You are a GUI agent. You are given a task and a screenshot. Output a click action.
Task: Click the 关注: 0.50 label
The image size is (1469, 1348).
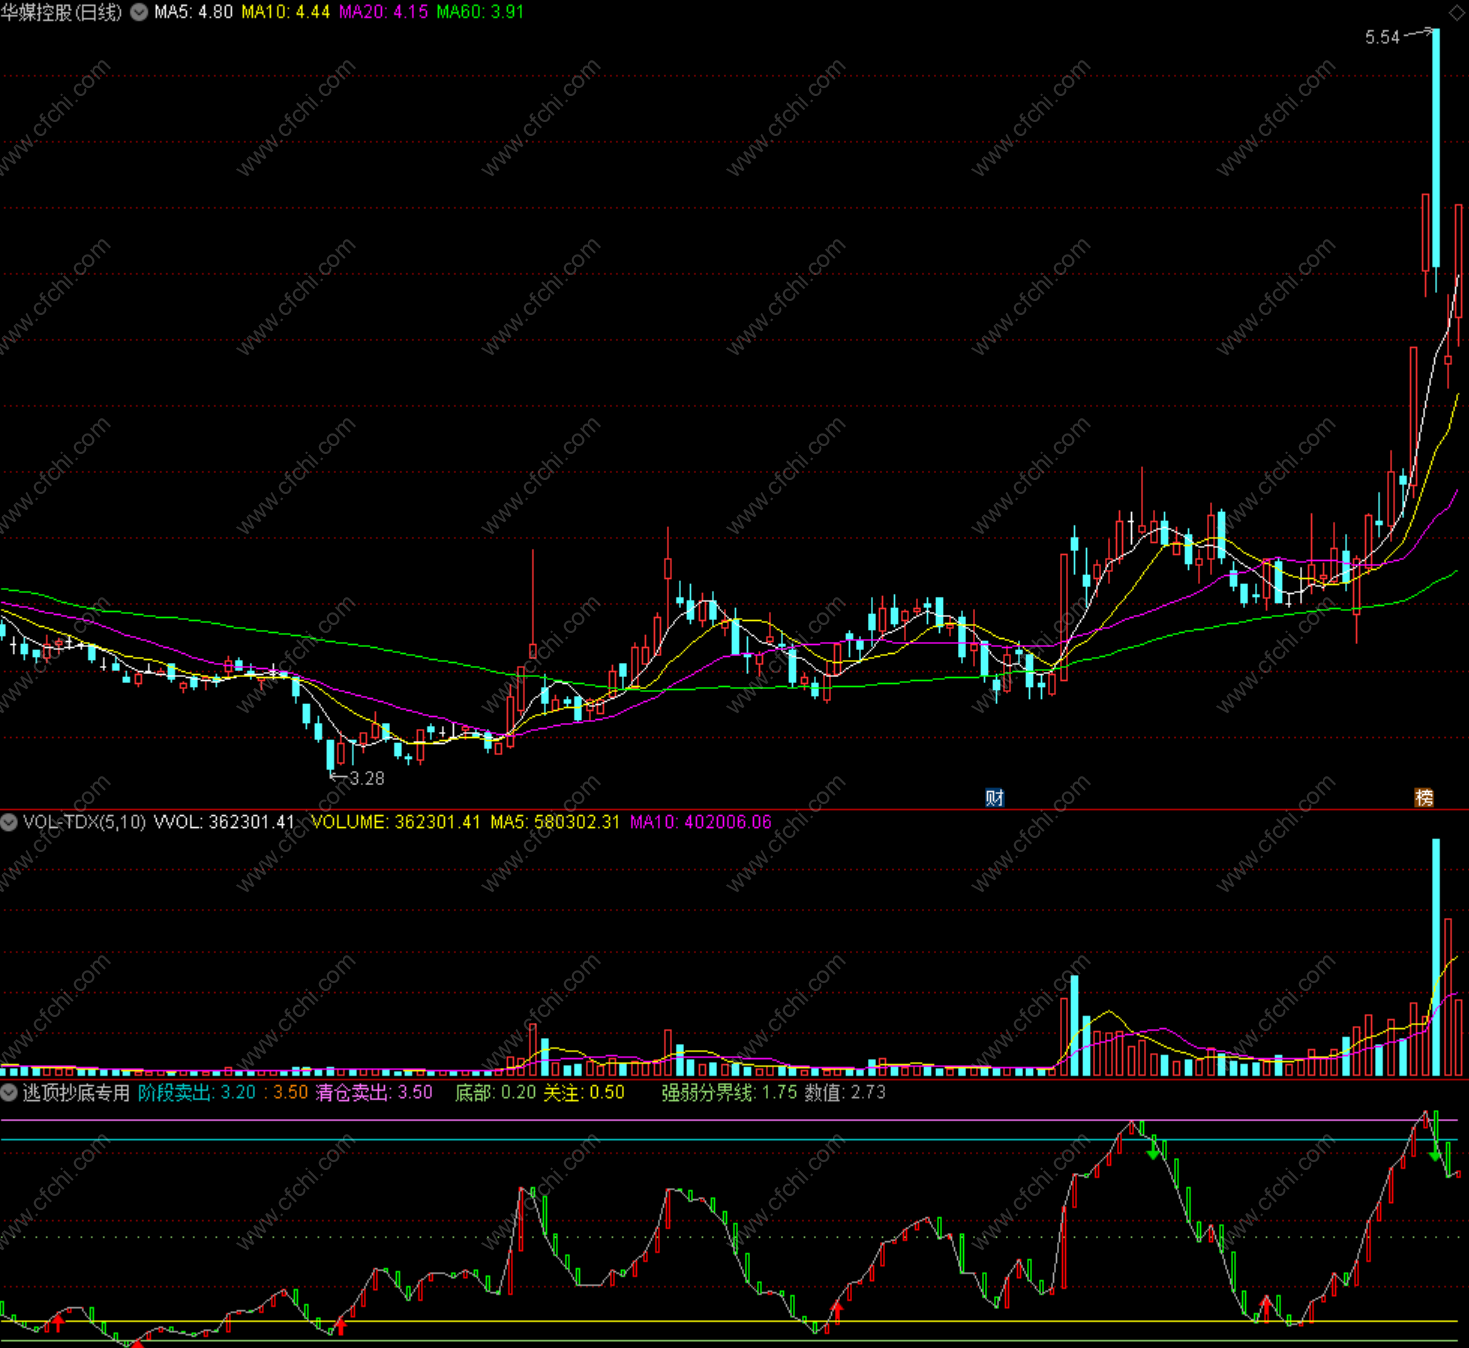point(584,1093)
